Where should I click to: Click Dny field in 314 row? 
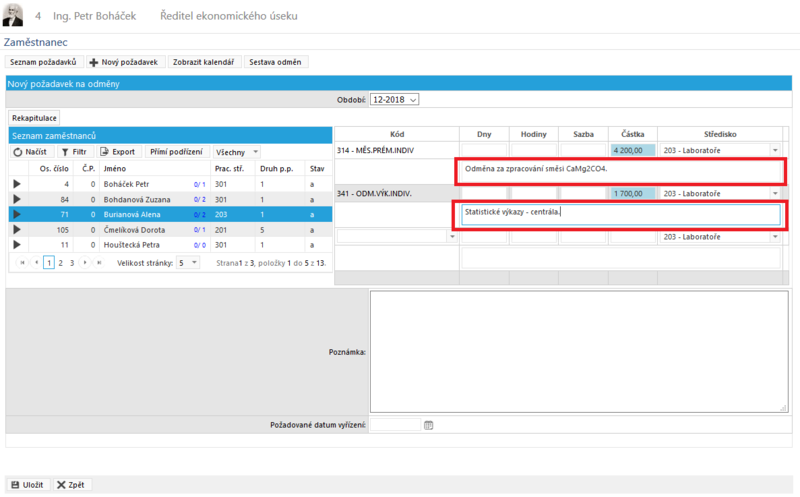[x=484, y=151]
